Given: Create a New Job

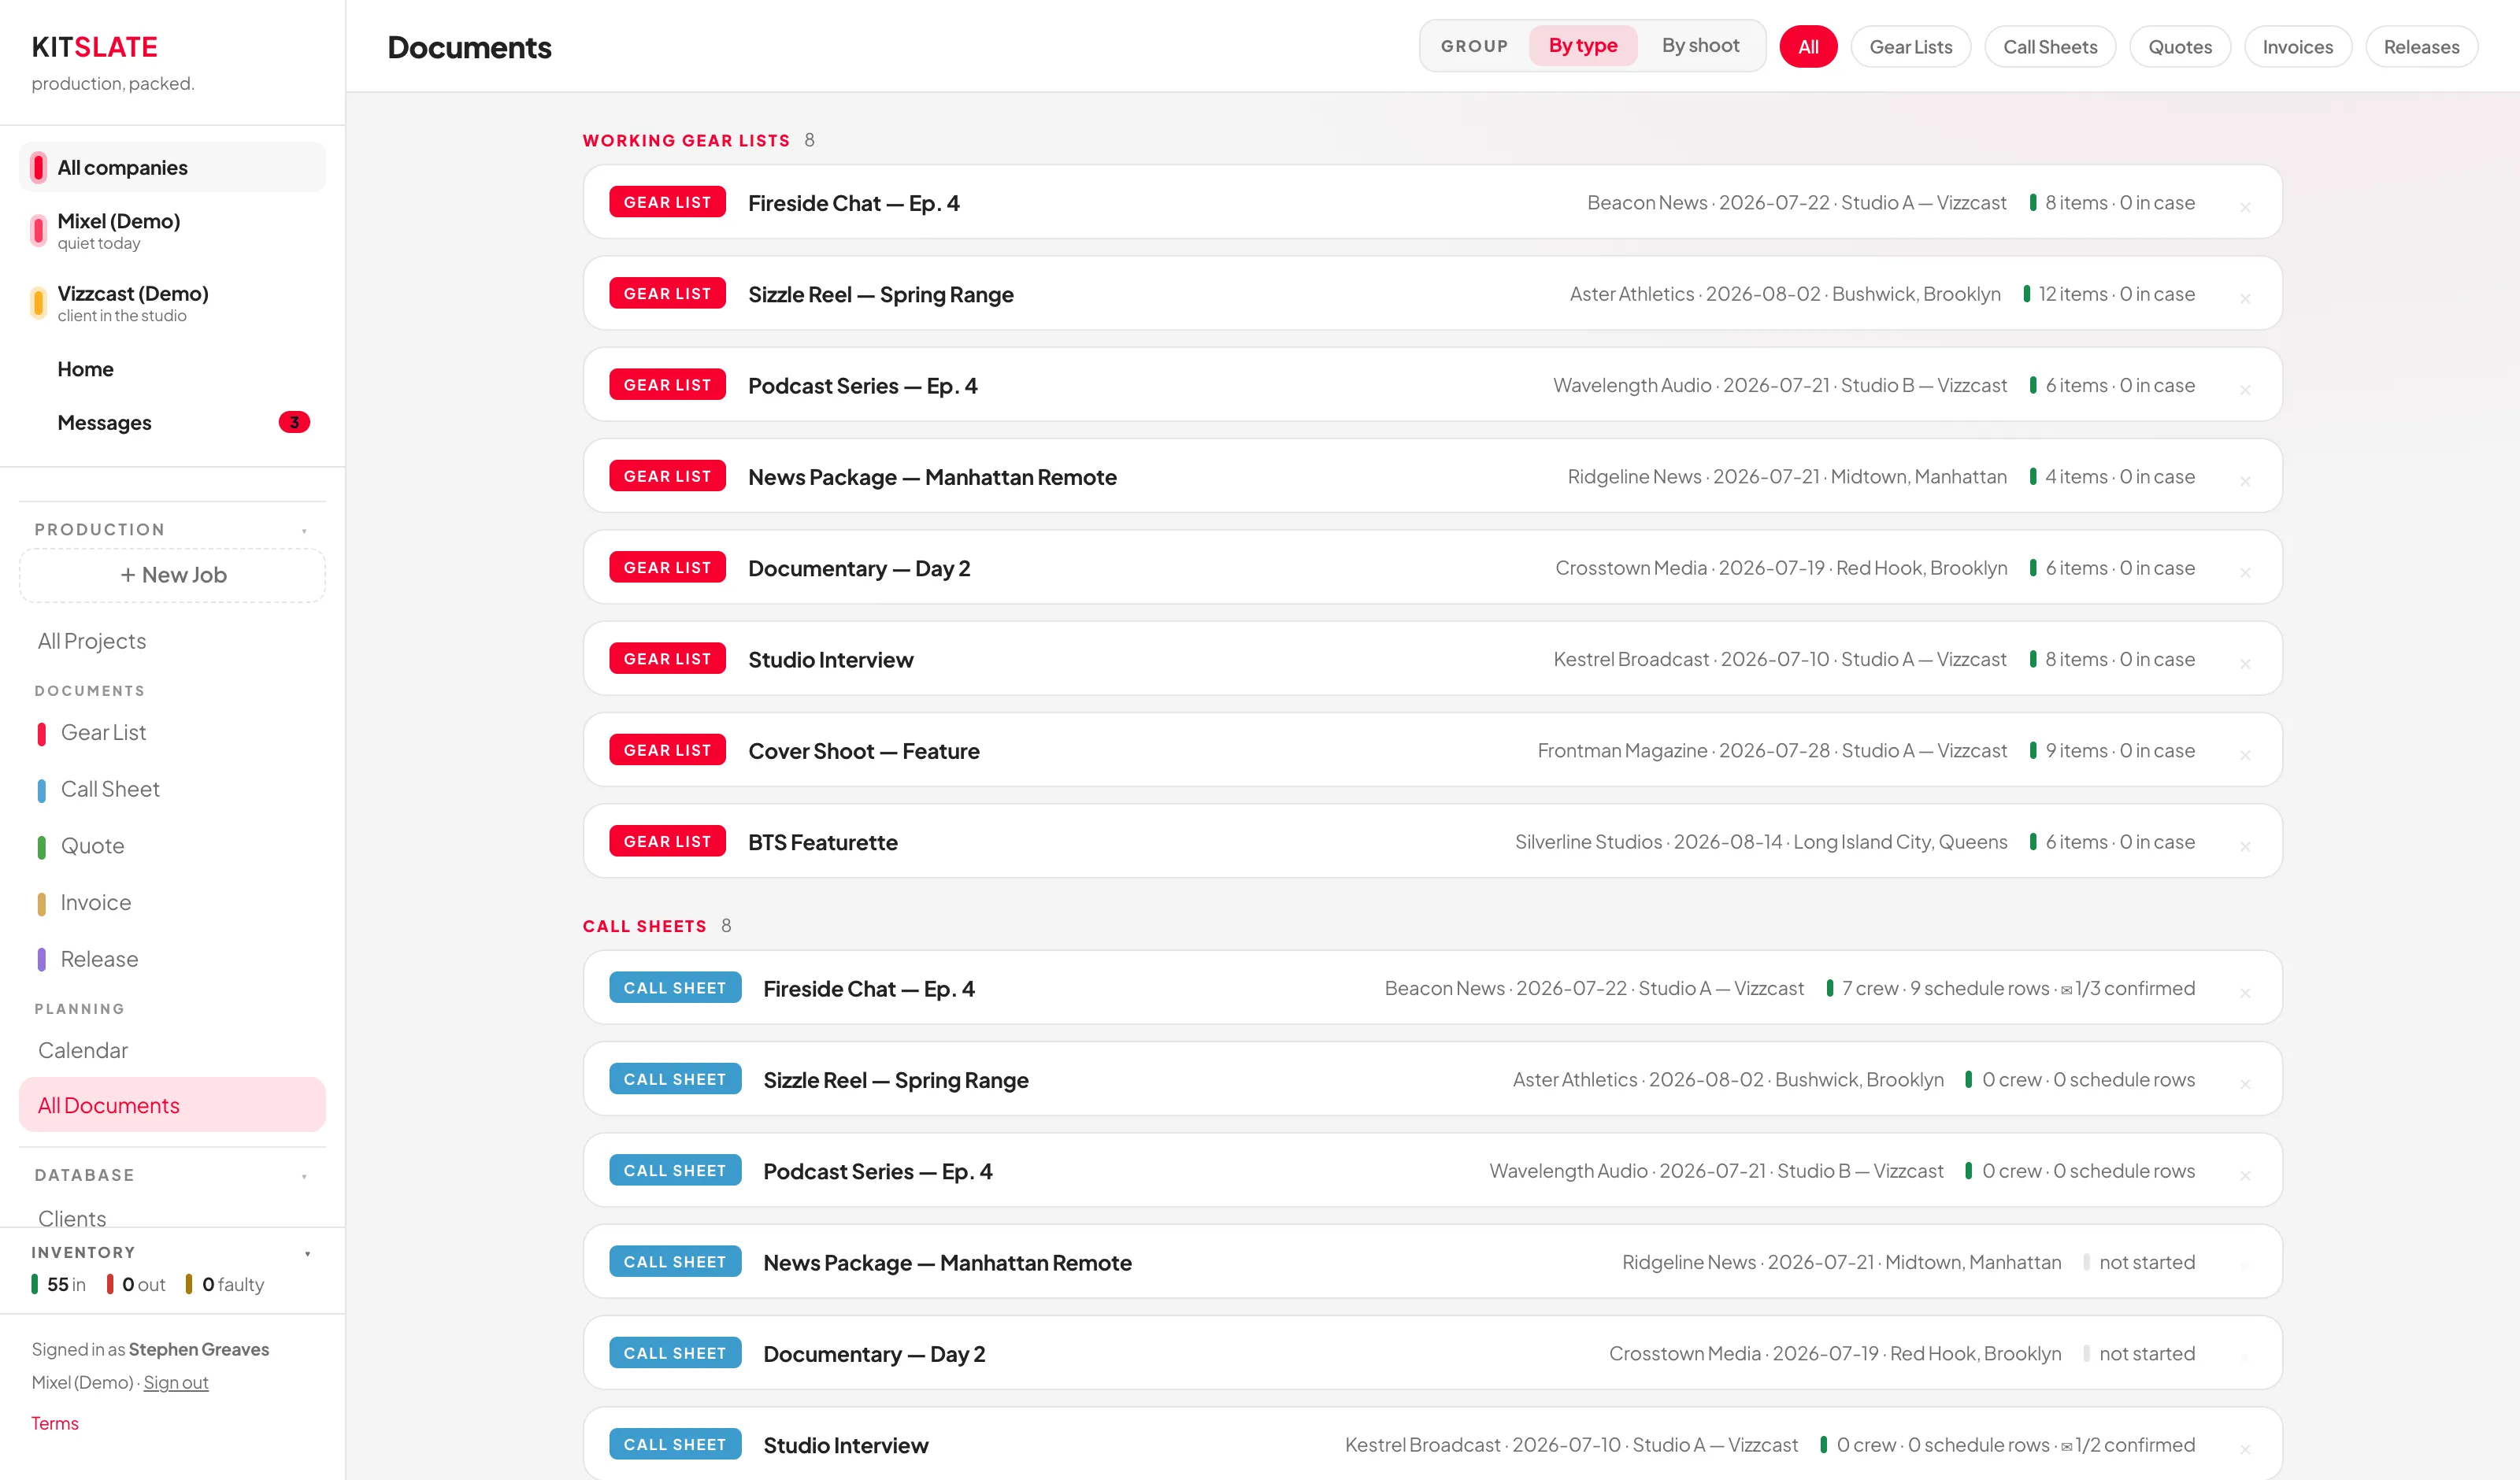Looking at the screenshot, I should pyautogui.click(x=172, y=575).
